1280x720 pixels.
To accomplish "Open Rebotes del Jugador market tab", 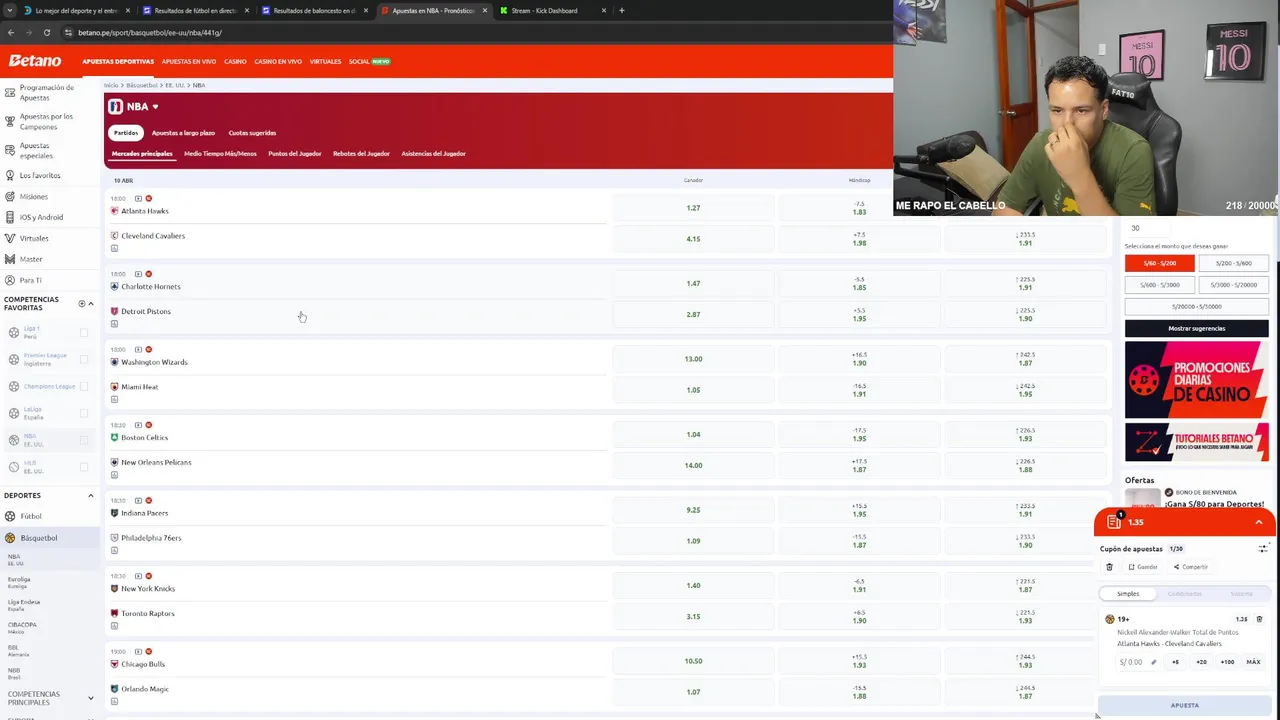I will pos(361,154).
